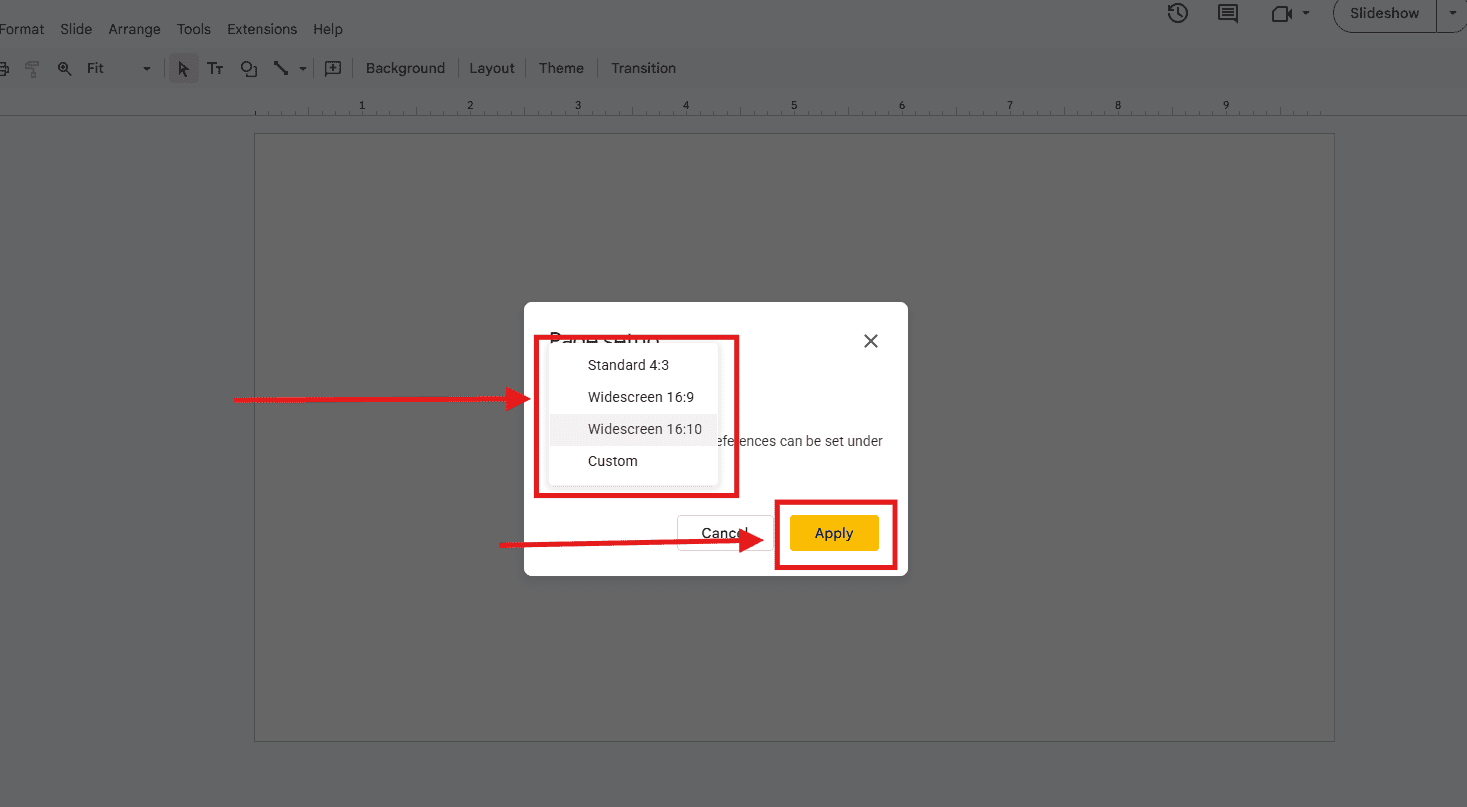Select the line tool

coord(281,68)
